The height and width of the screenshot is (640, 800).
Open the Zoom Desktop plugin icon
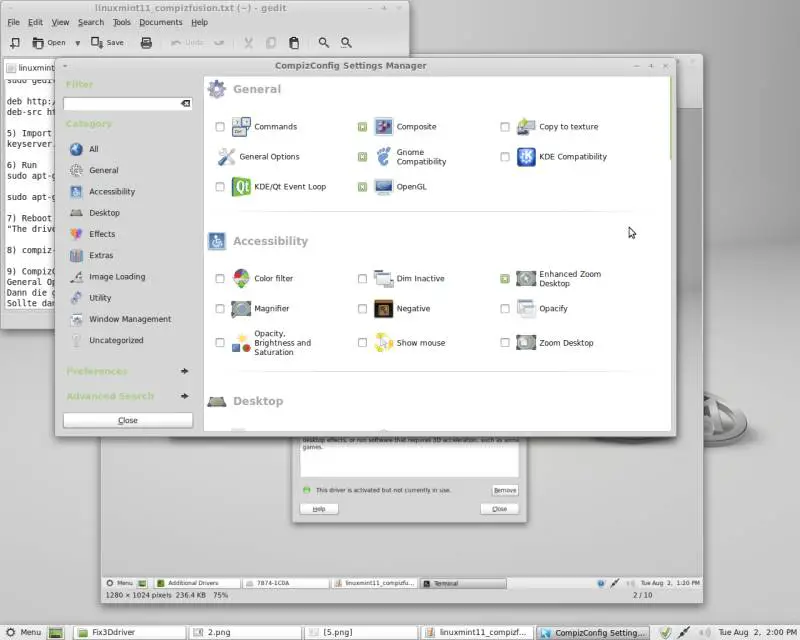[x=526, y=343]
